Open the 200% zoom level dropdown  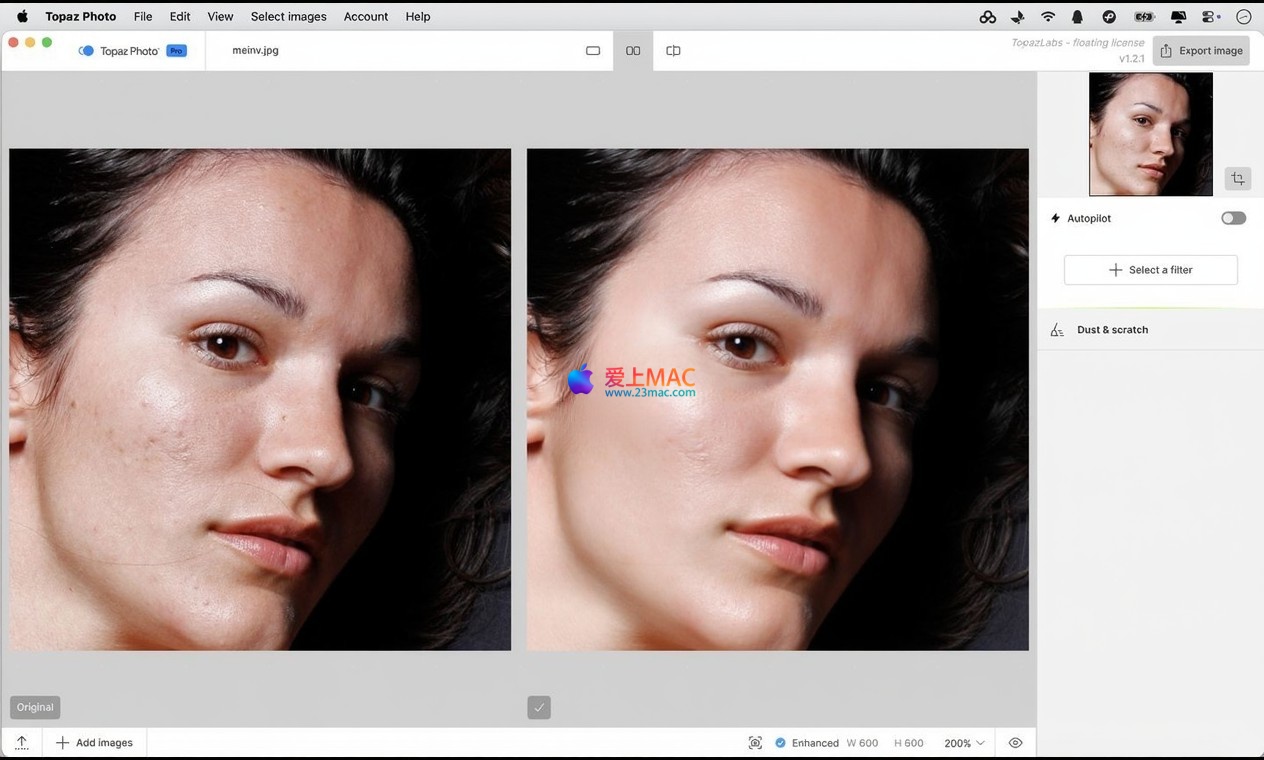965,743
